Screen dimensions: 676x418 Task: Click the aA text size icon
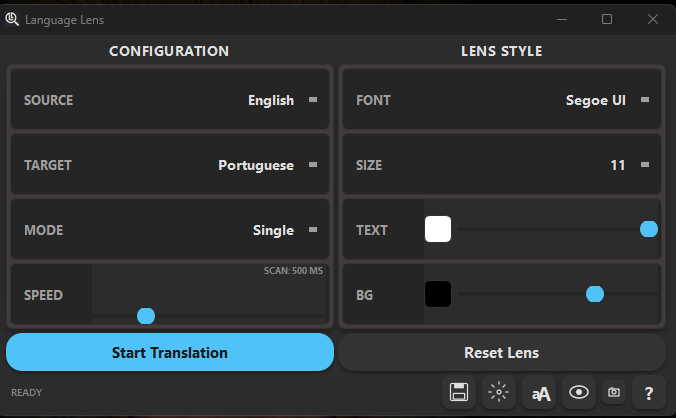(x=539, y=392)
